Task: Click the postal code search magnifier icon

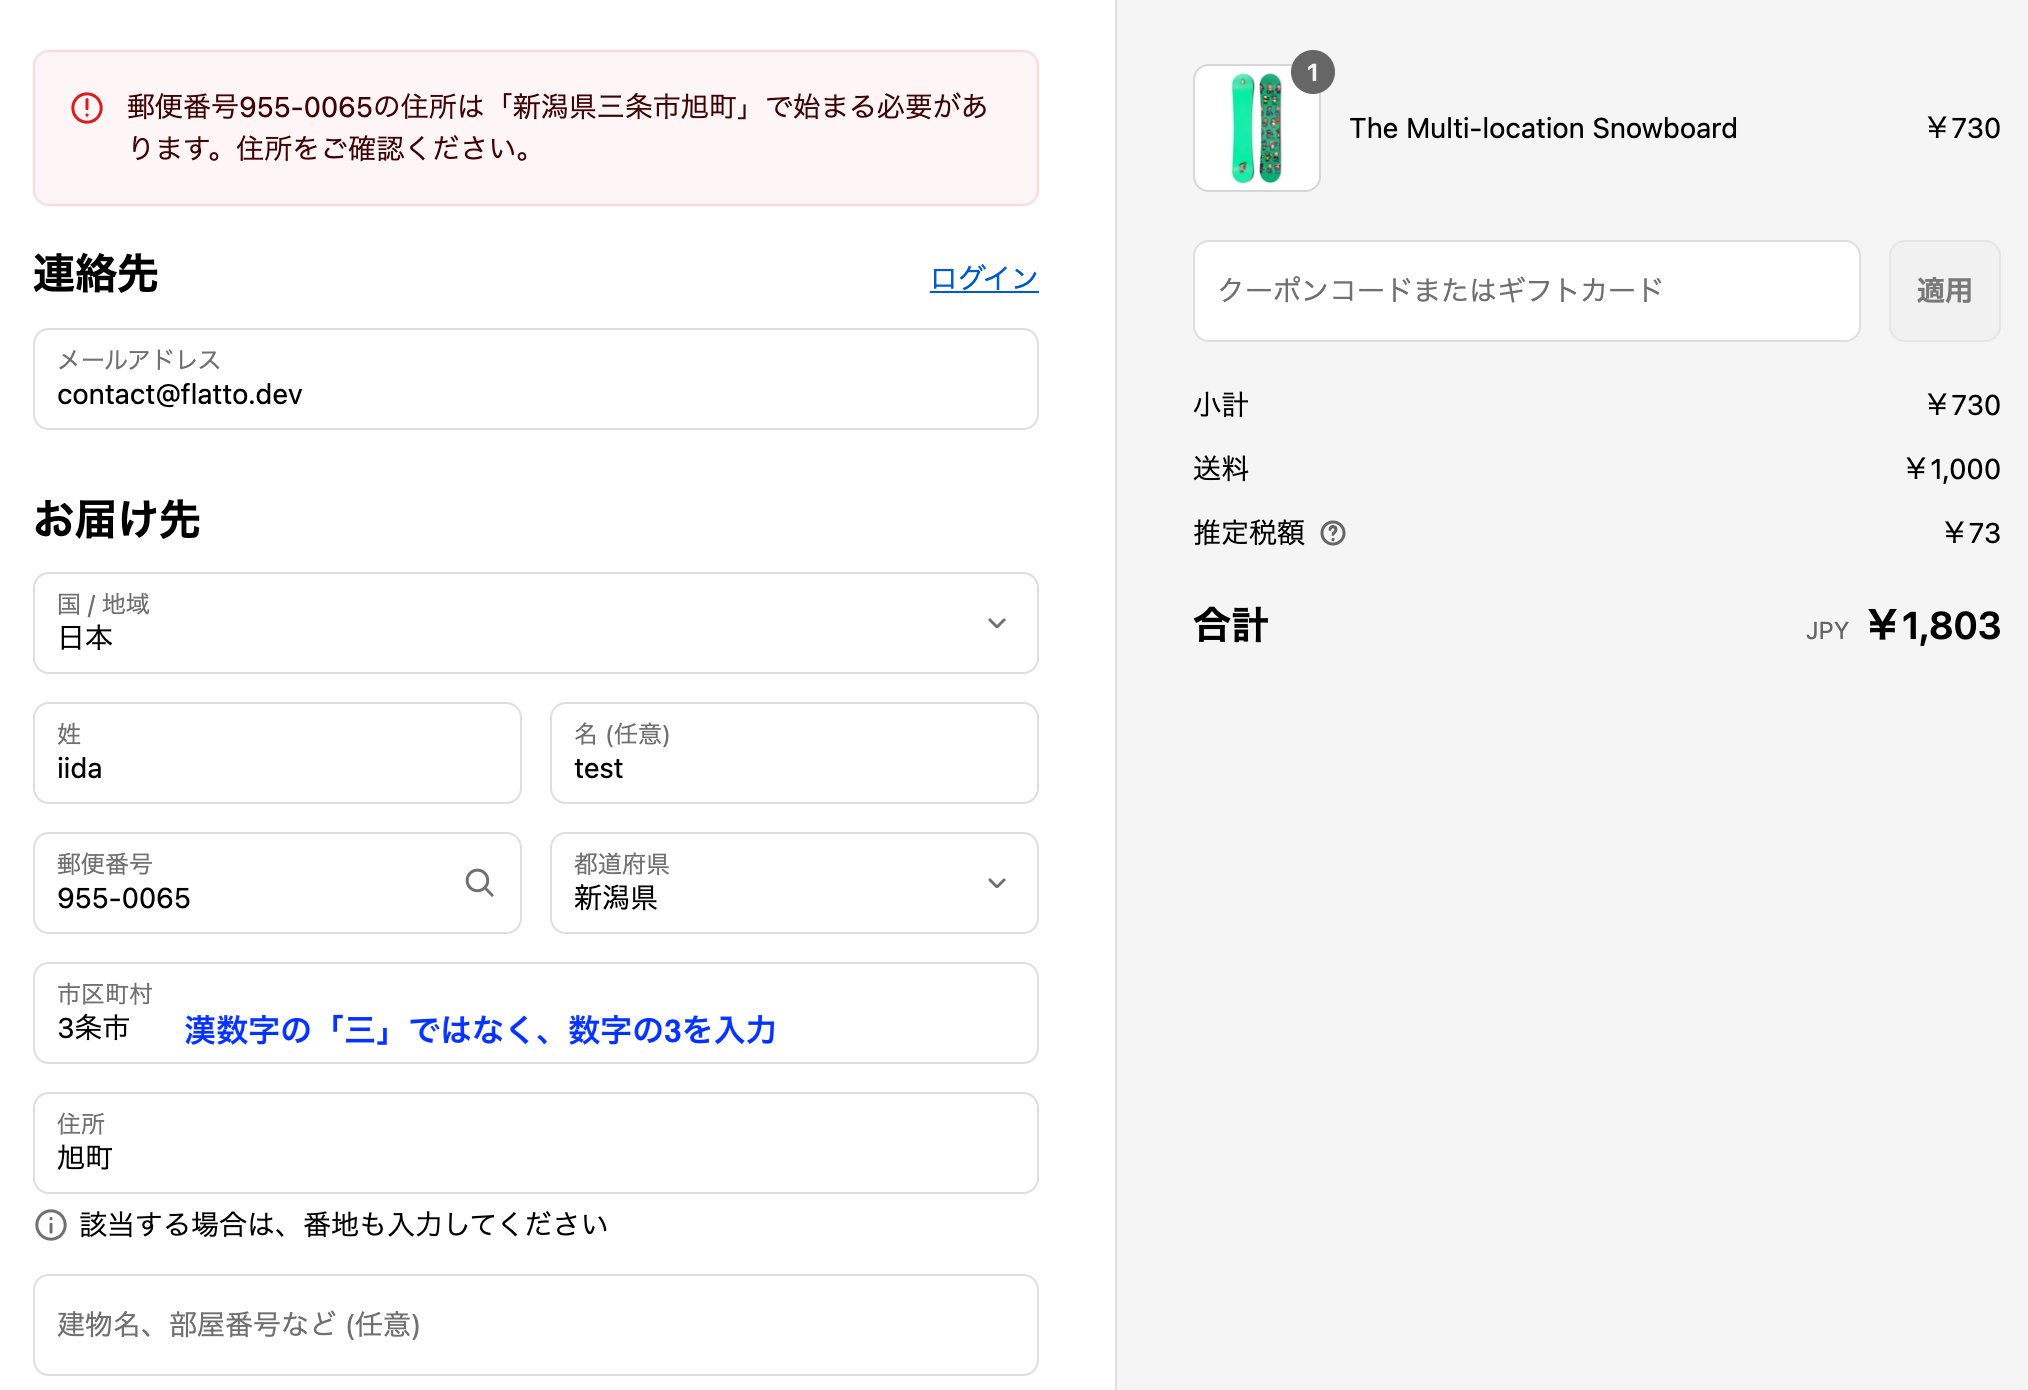Action: pyautogui.click(x=479, y=883)
